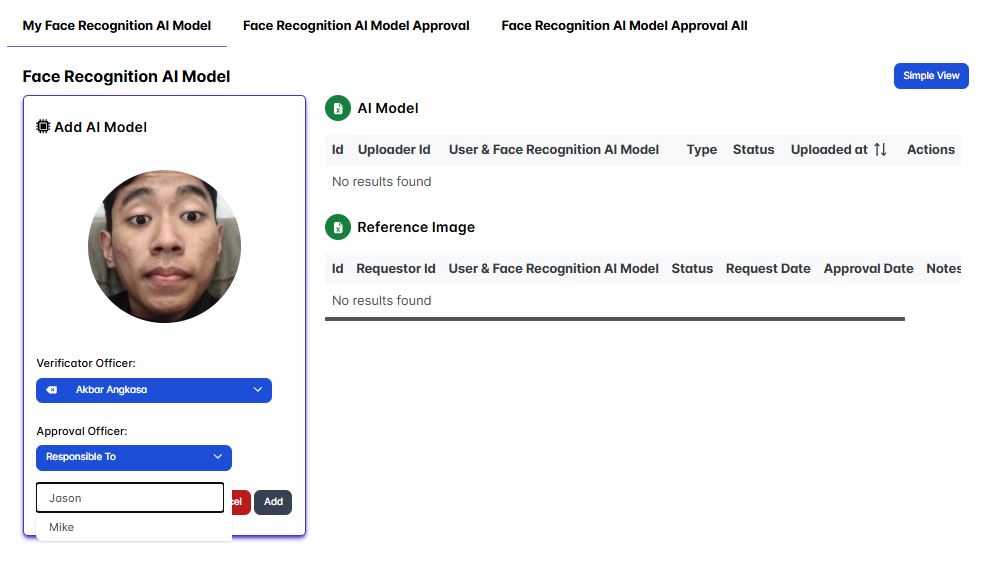Click the chip icon beside Add AI Model
This screenshot has height=562, width=991.
pos(43,127)
